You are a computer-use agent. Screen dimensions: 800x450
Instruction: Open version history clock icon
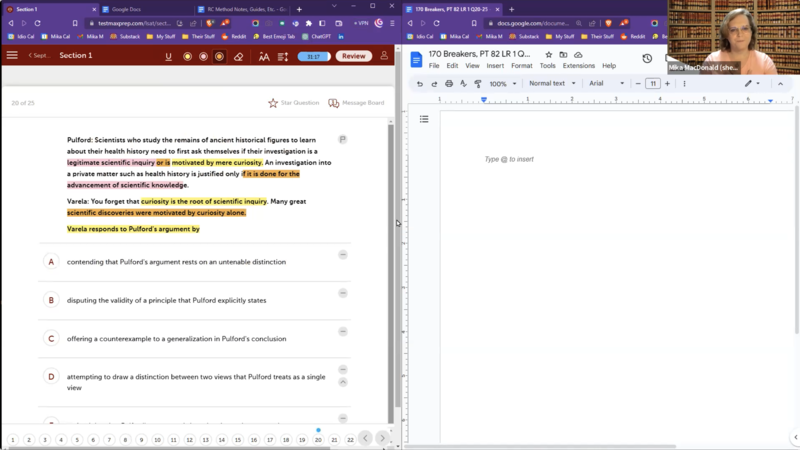[647, 59]
